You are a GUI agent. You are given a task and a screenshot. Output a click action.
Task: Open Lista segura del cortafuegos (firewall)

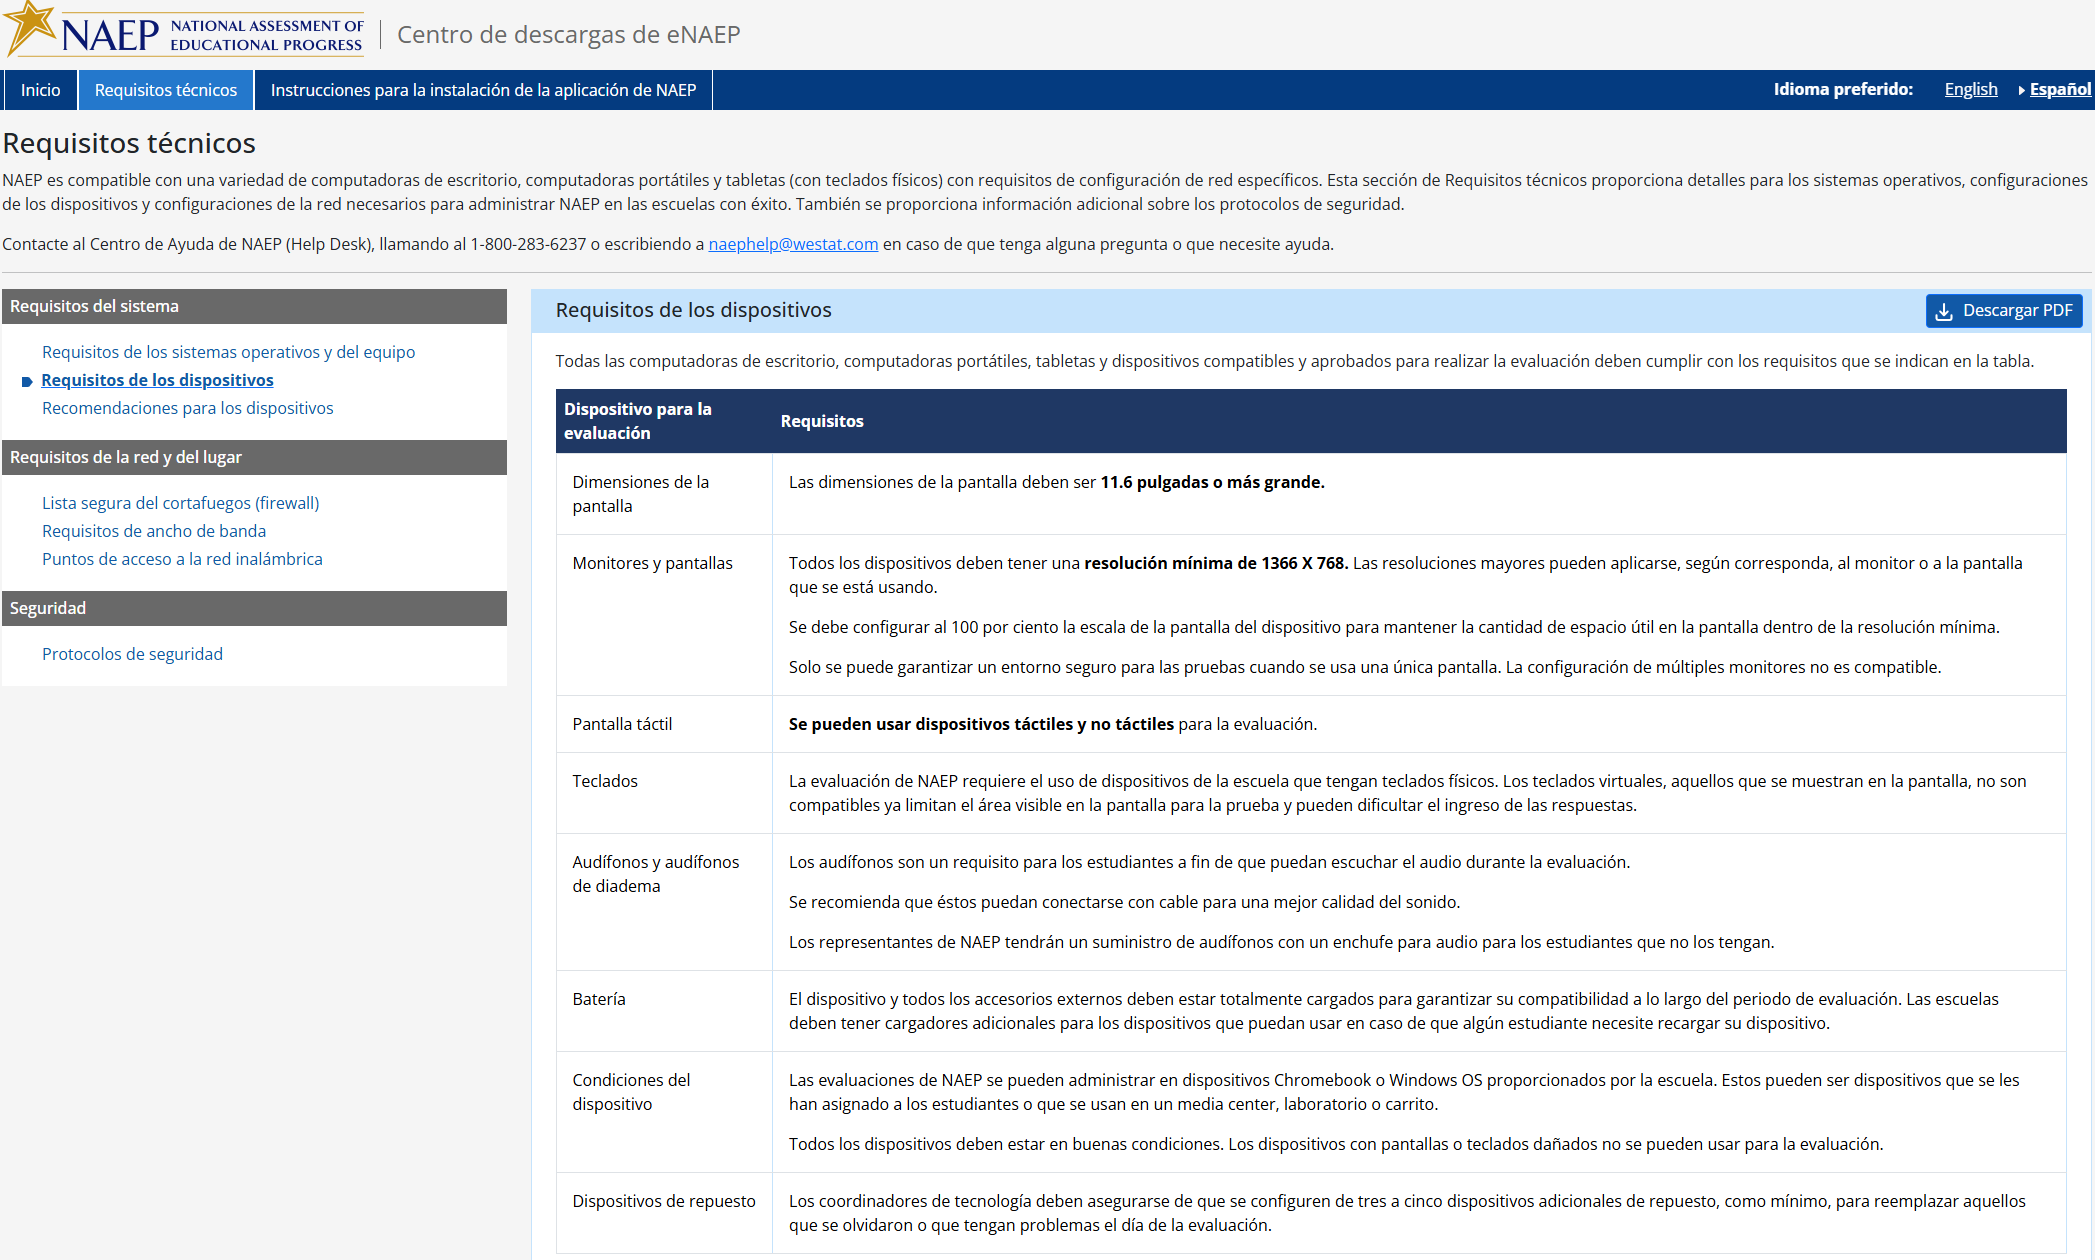click(x=180, y=503)
